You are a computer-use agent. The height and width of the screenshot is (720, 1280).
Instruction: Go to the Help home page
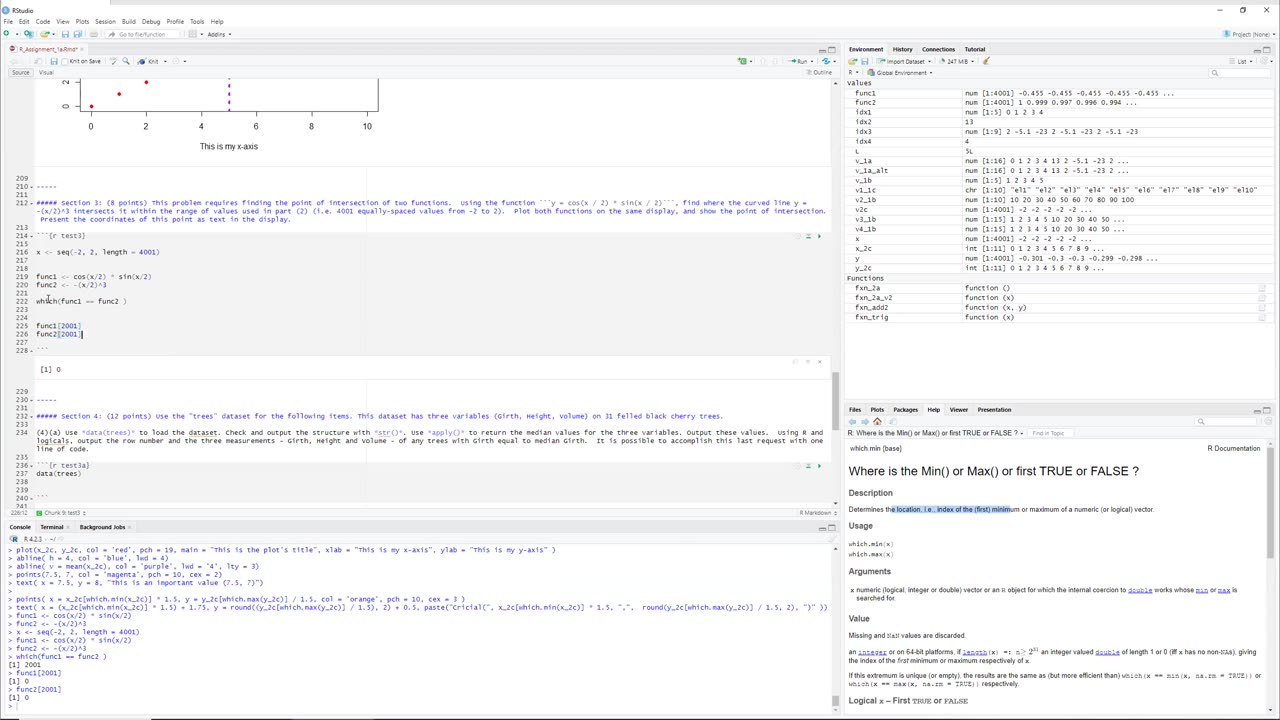[877, 421]
